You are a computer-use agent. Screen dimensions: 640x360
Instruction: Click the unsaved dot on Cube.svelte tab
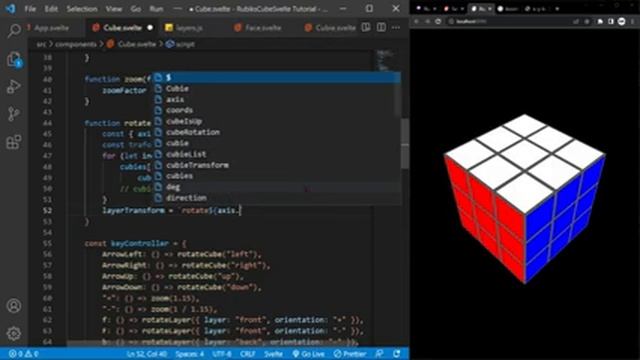coord(150,28)
